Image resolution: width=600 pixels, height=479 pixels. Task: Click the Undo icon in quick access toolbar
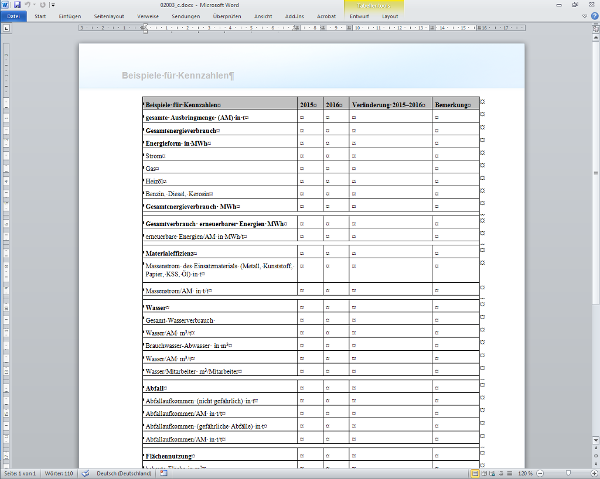[x=28, y=5]
